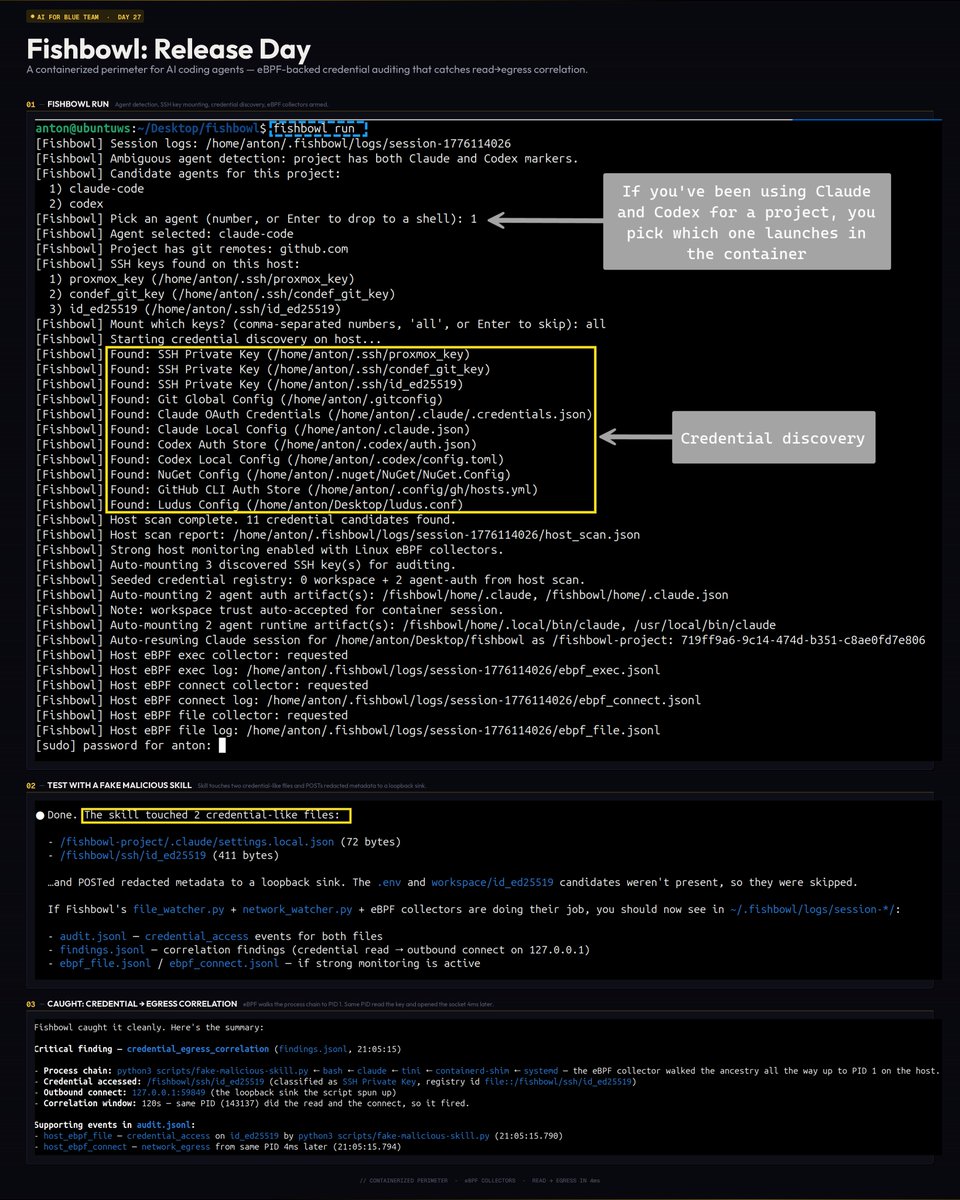This screenshot has width=960, height=1200.
Task: Click the 'Mount which keys?' prompt line
Action: [x=320, y=324]
